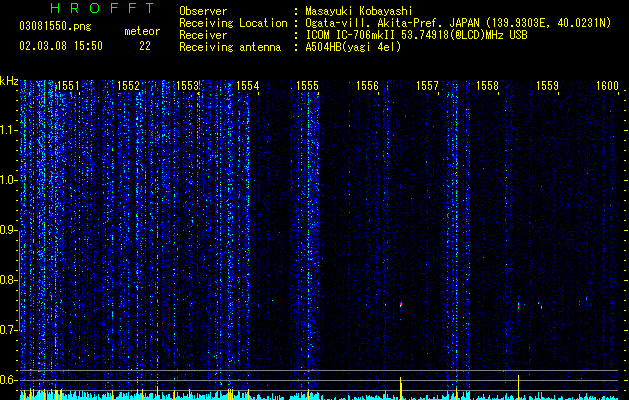Click the date stamp 02.03.08 15:50
This screenshot has height=400, width=629.
point(61,46)
